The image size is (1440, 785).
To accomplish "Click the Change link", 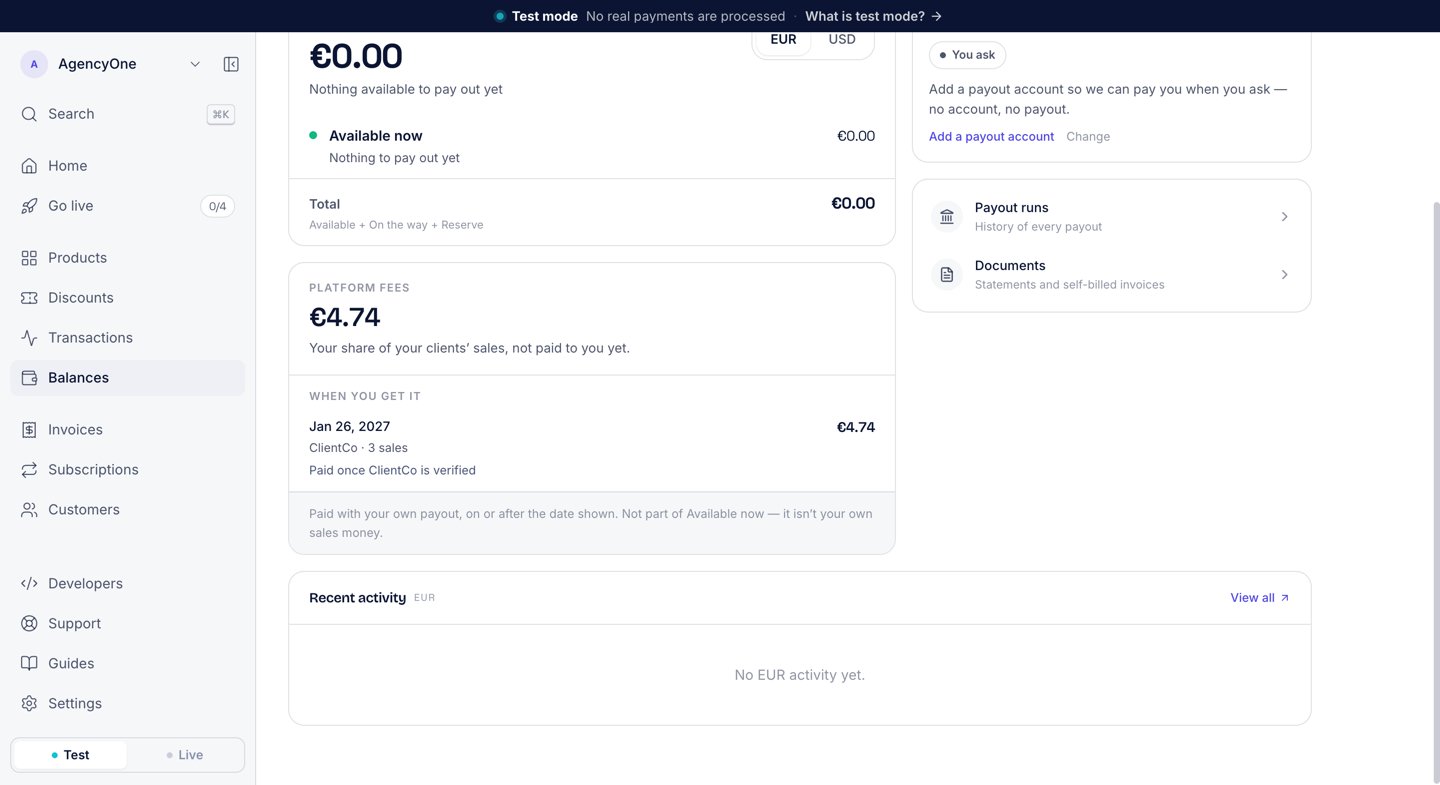I will pyautogui.click(x=1088, y=137).
